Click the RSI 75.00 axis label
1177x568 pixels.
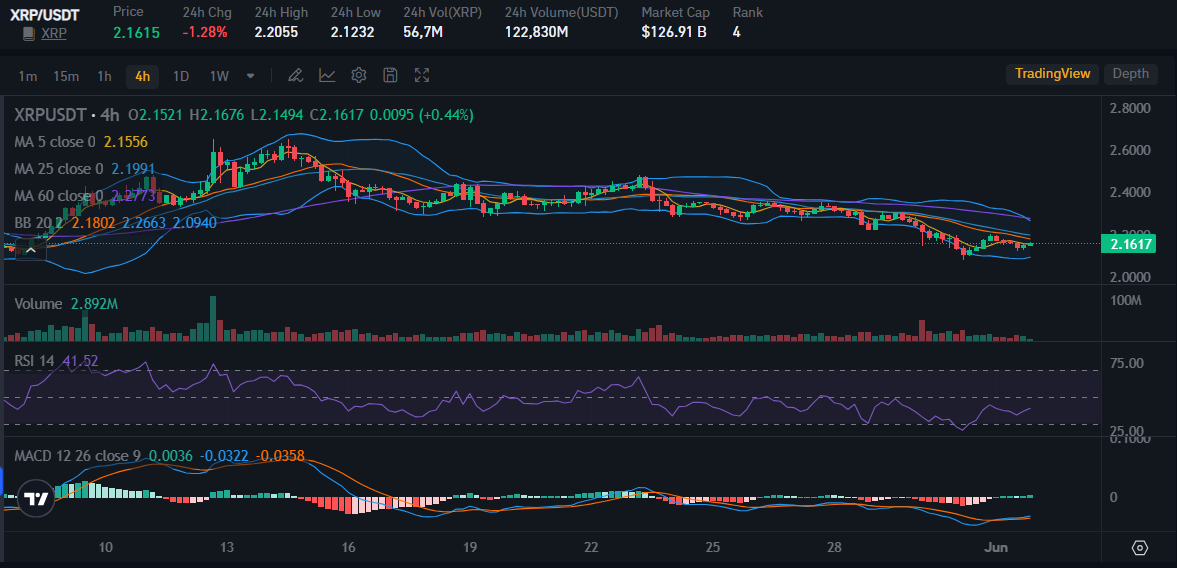1127,363
